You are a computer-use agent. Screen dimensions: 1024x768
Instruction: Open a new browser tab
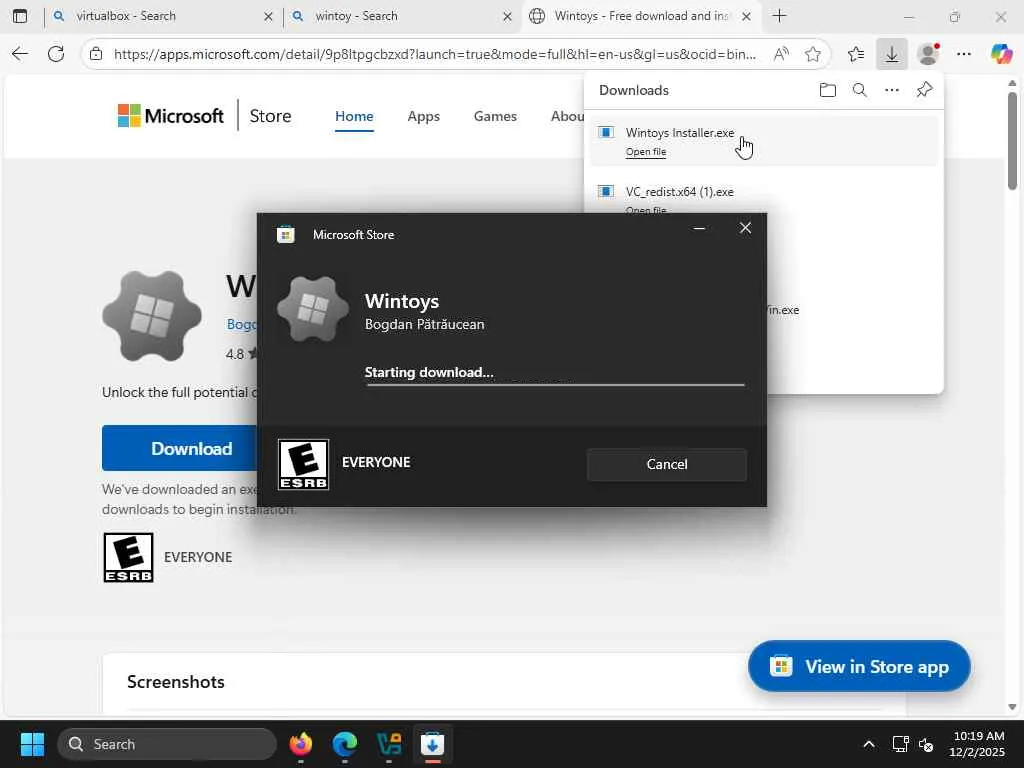click(779, 16)
